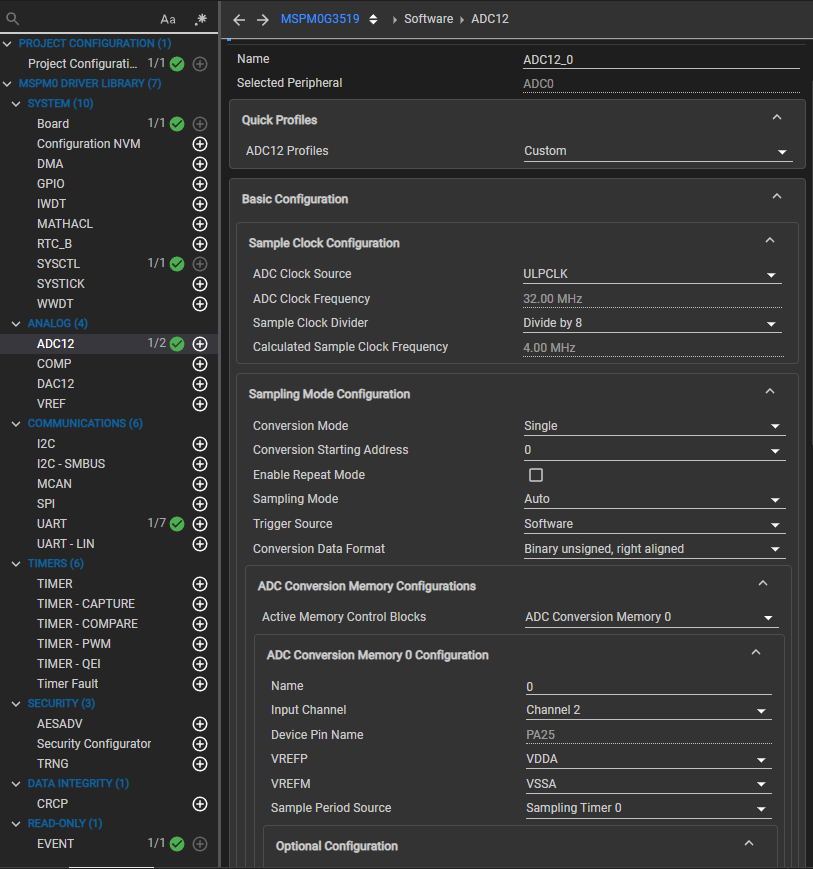Toggle the regex search filter icon
Viewport: 813px width, 869px height.
201,19
